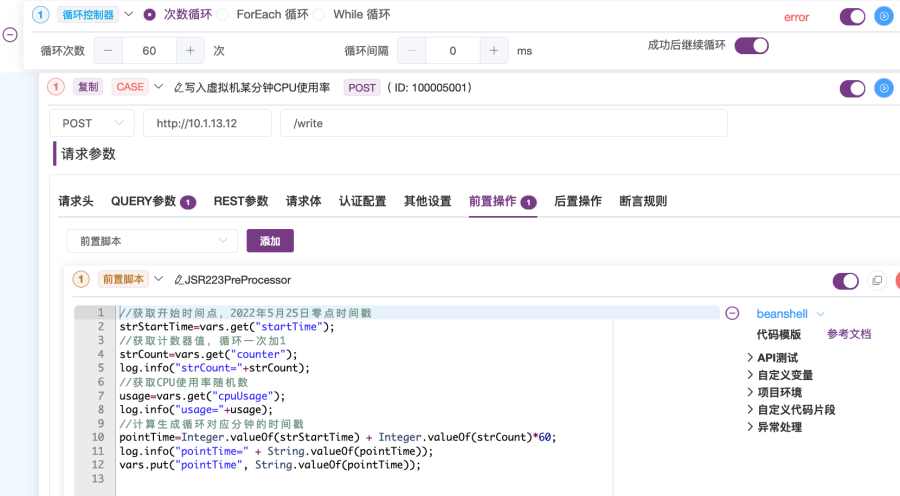The width and height of the screenshot is (900, 496).
Task: Switch to the QUERY参数 tab
Action: (x=153, y=201)
